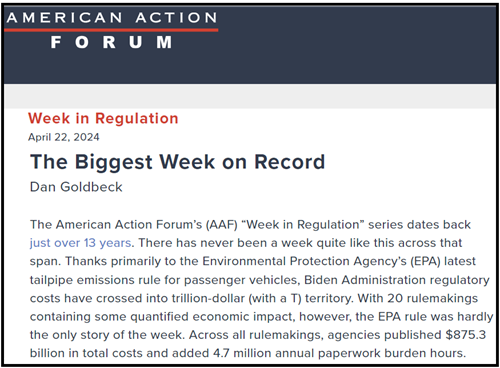Screen dimensions: 500x368
Task: Click the empty dark navy header area
Action: pyautogui.click(x=357, y=45)
